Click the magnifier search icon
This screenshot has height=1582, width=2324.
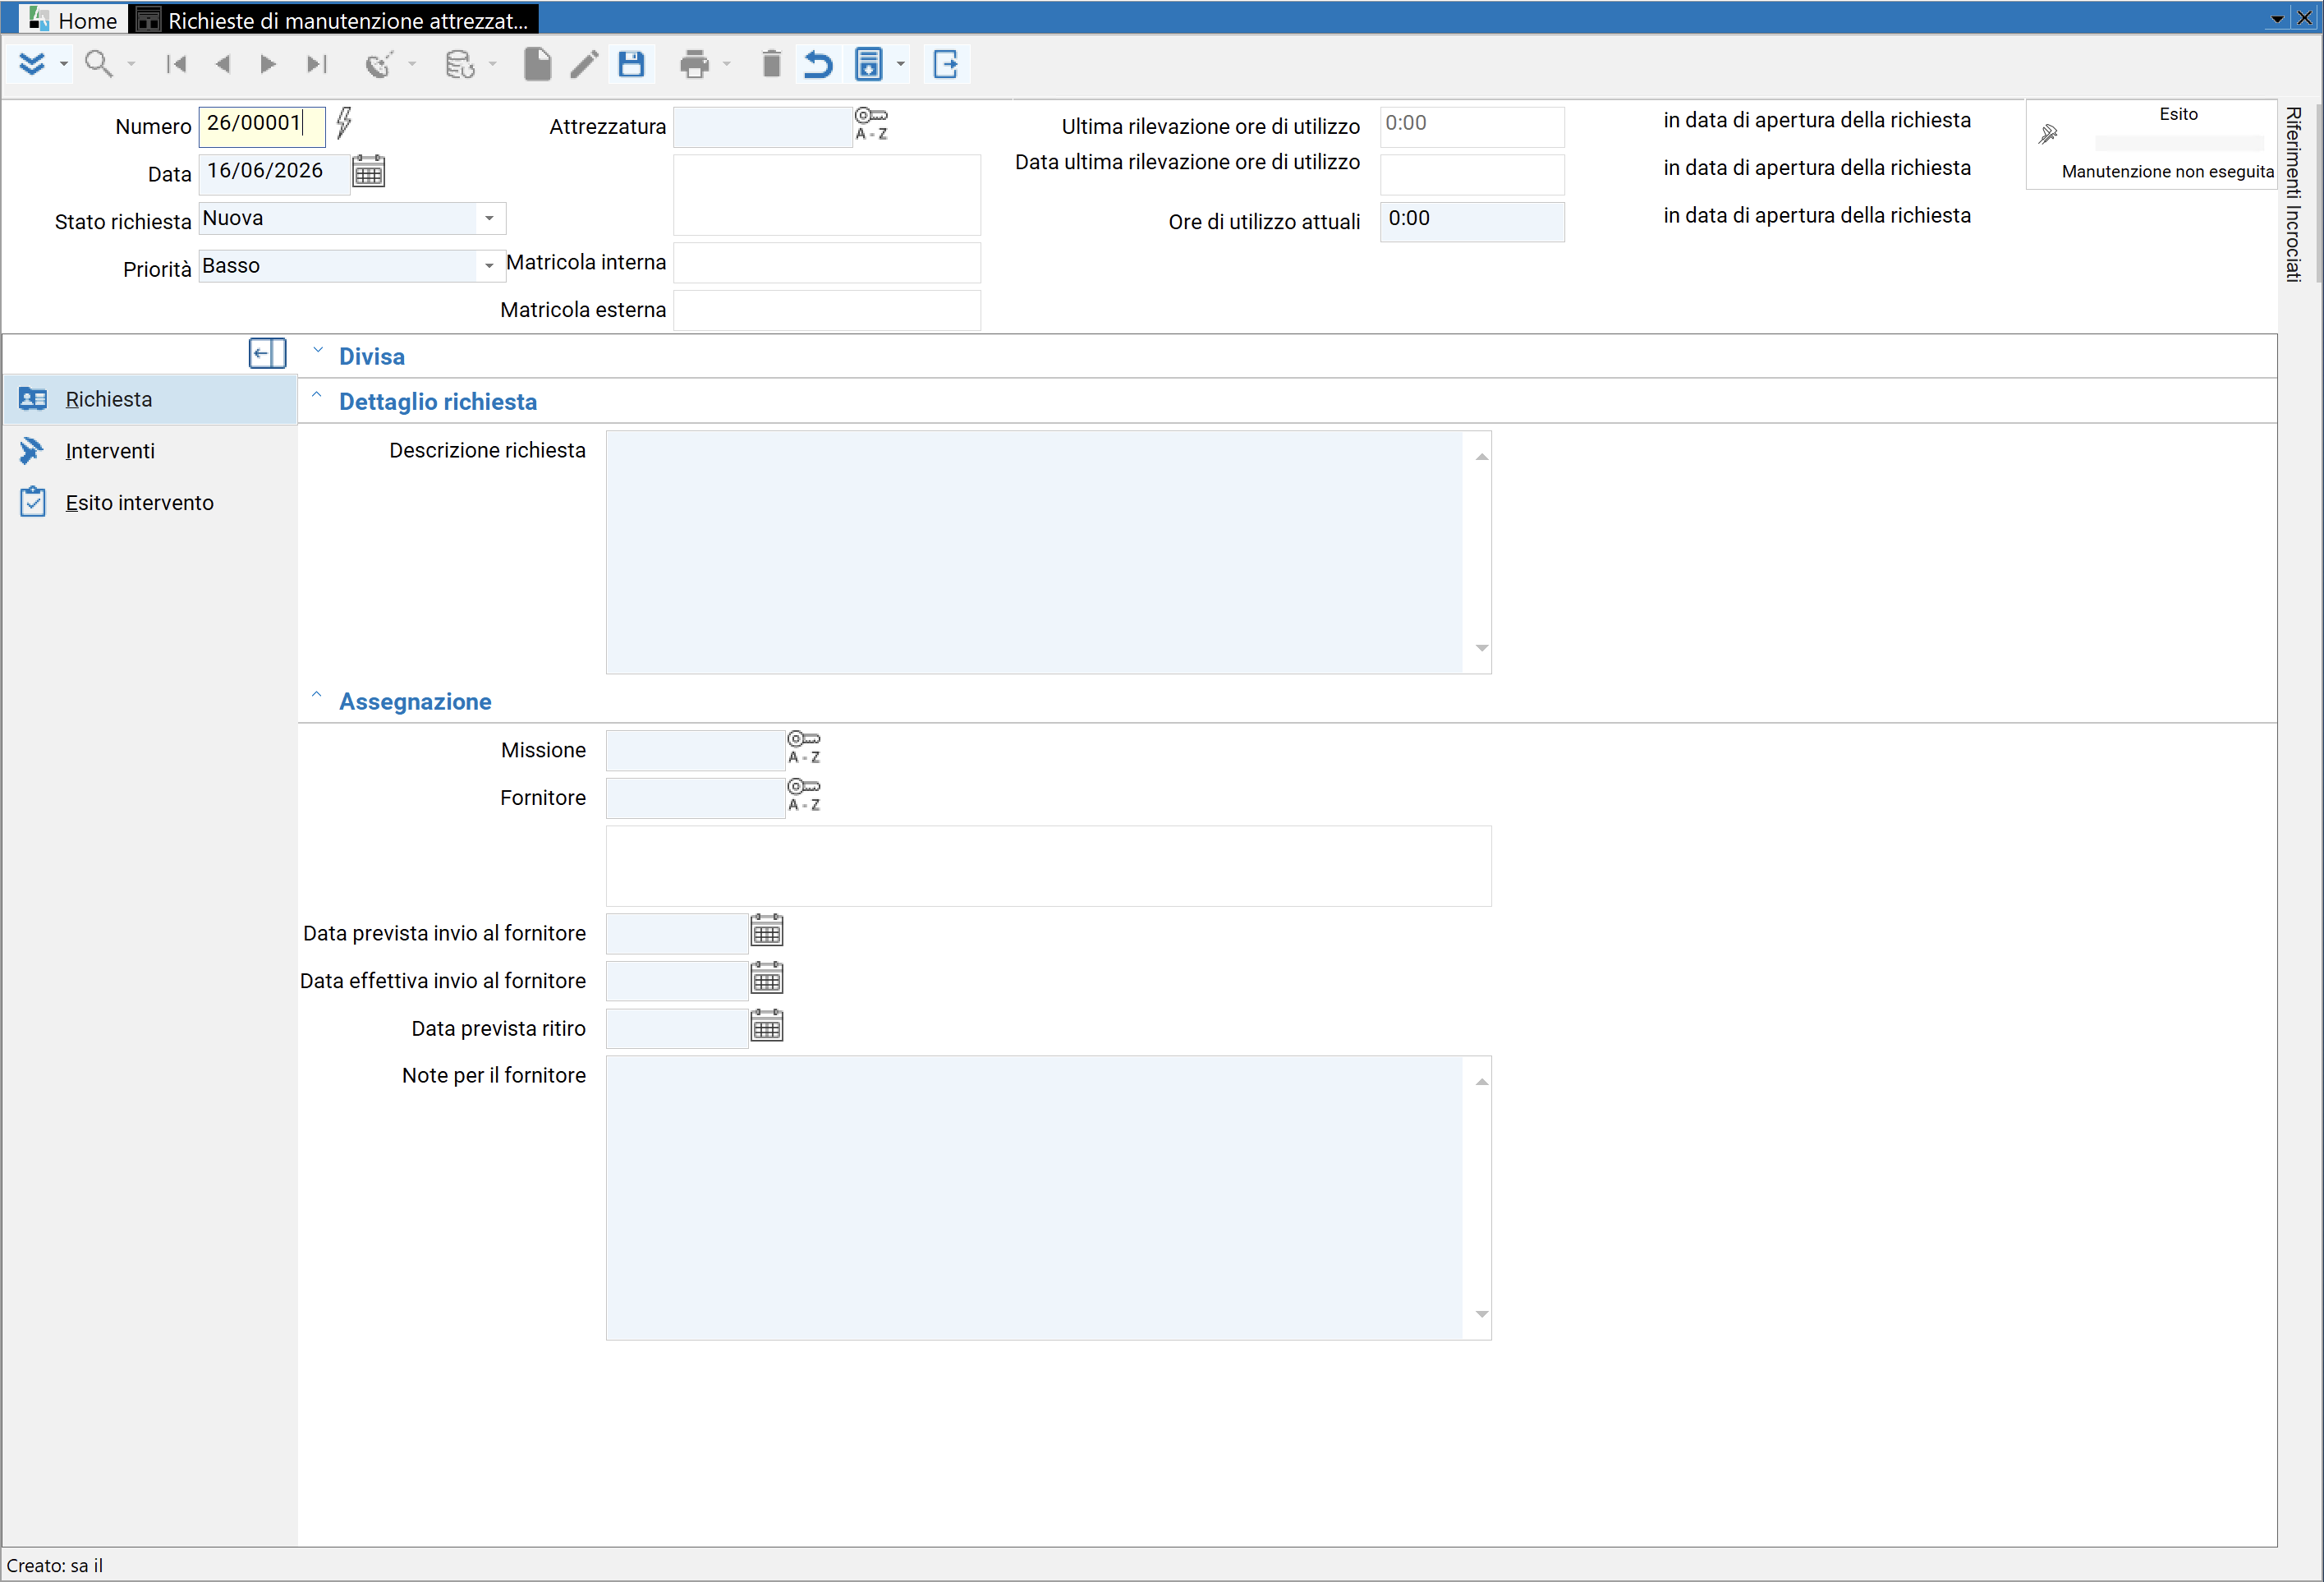[98, 64]
